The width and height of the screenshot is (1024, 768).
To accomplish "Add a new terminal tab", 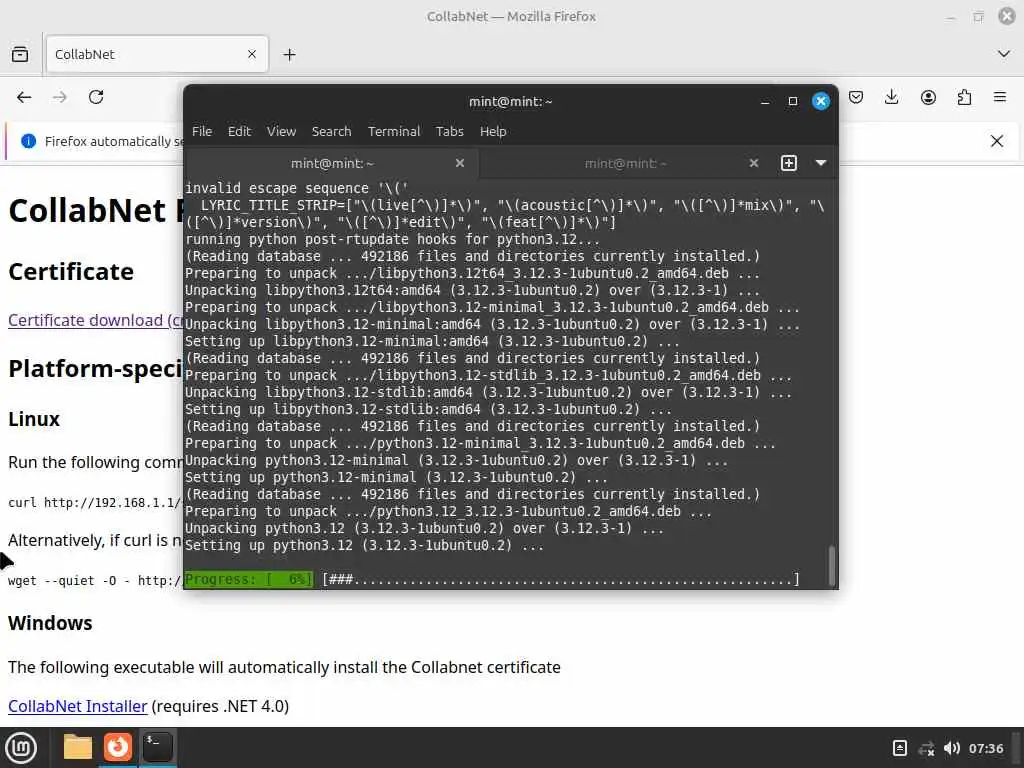I will (x=789, y=163).
